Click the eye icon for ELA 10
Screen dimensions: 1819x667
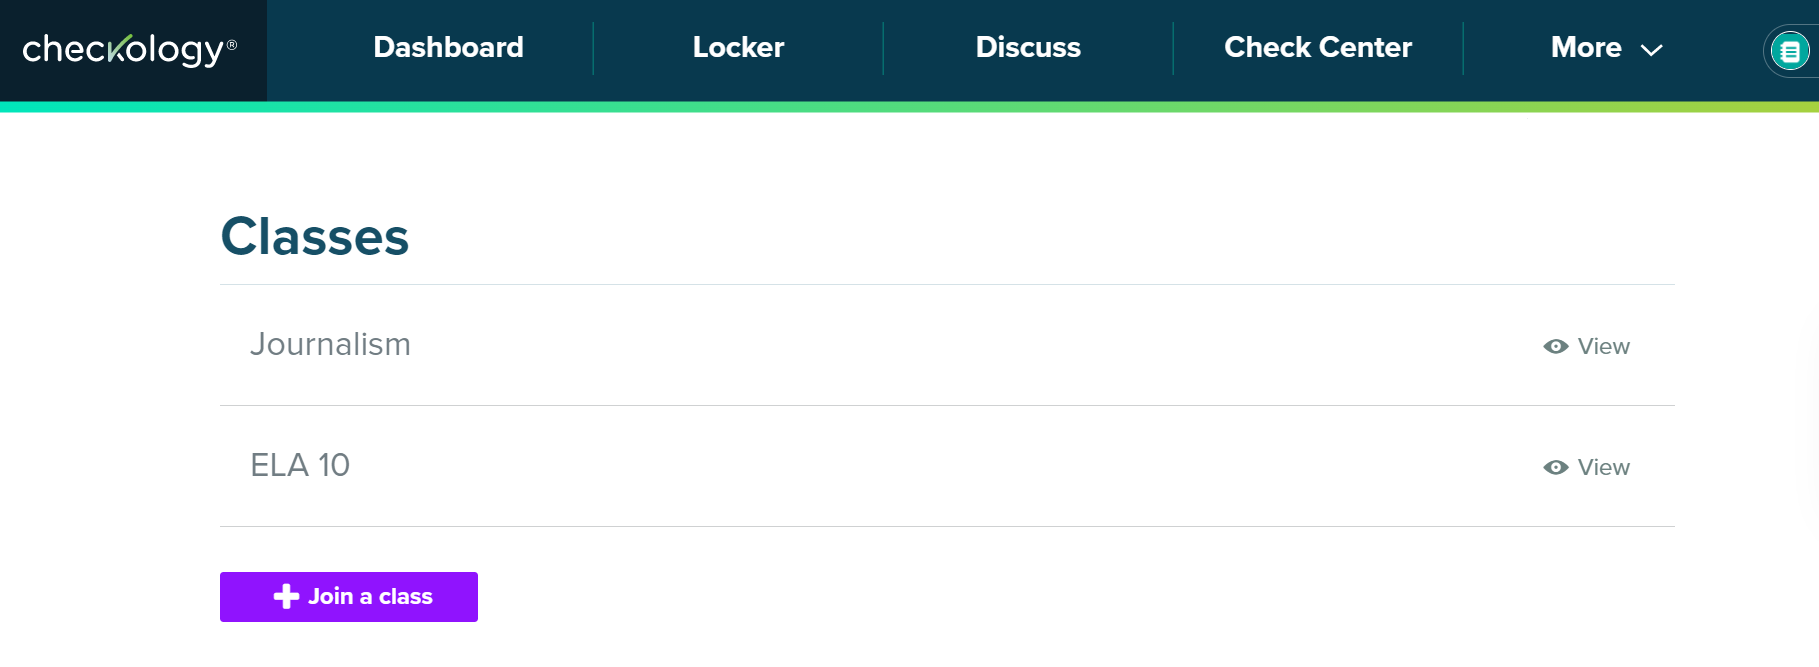click(x=1555, y=467)
